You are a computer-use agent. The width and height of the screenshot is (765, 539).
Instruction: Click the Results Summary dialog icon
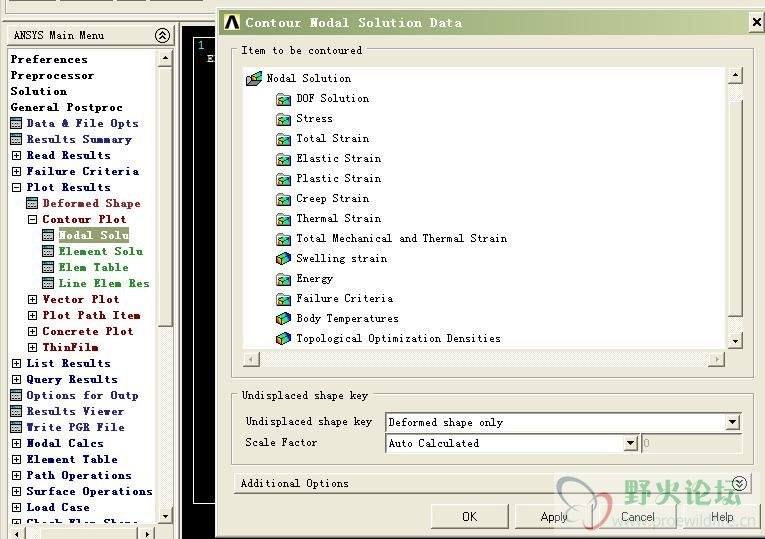pyautogui.click(x=16, y=140)
